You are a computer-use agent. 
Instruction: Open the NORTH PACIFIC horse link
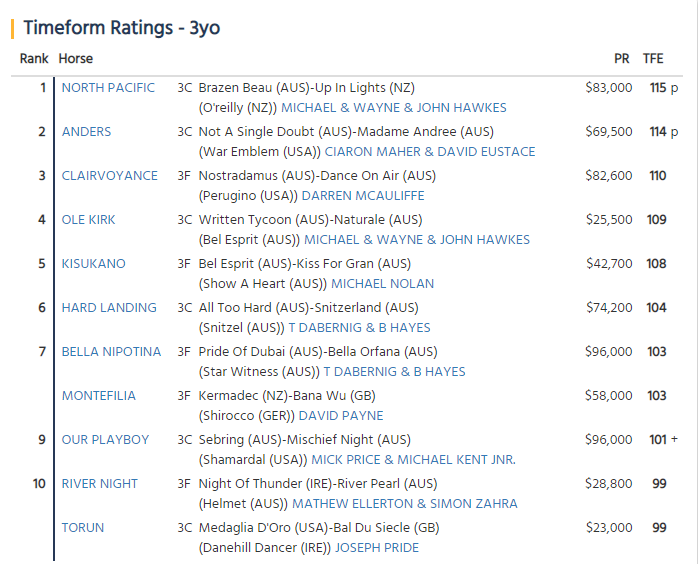[108, 88]
